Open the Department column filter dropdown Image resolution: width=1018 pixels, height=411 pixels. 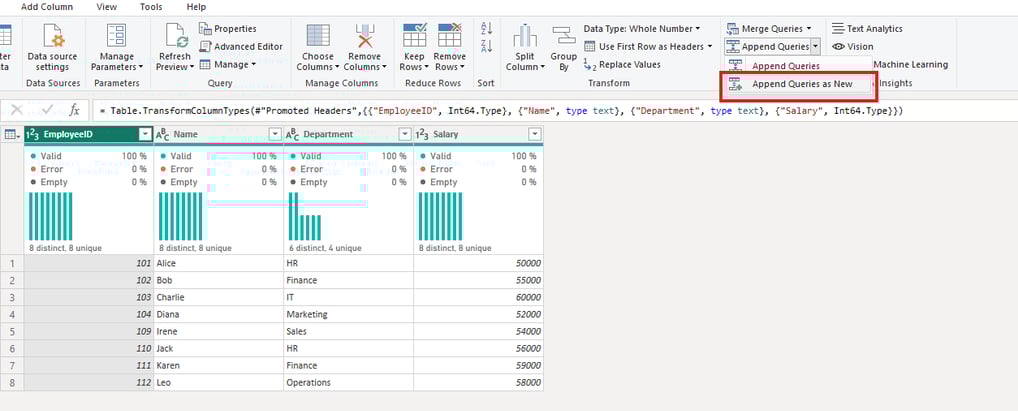[x=405, y=134]
